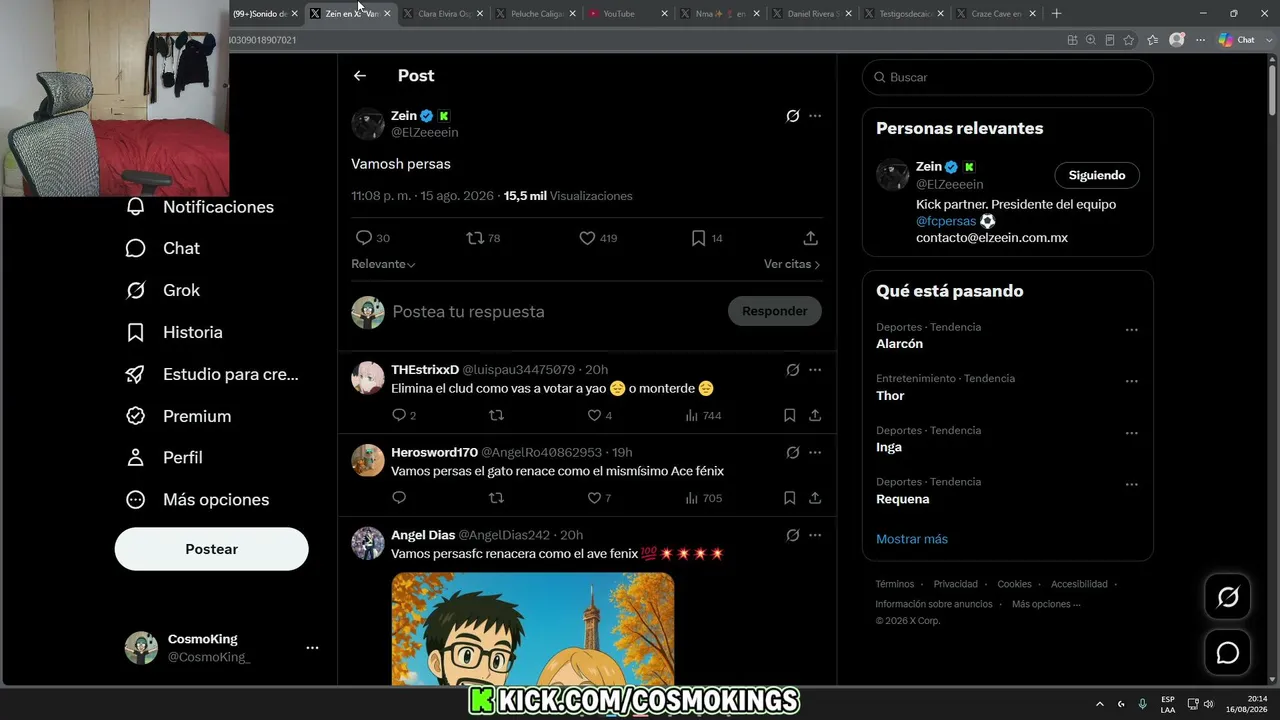The height and width of the screenshot is (720, 1280).
Task: Repost Zein's post with 78 reposts
Action: tap(475, 238)
